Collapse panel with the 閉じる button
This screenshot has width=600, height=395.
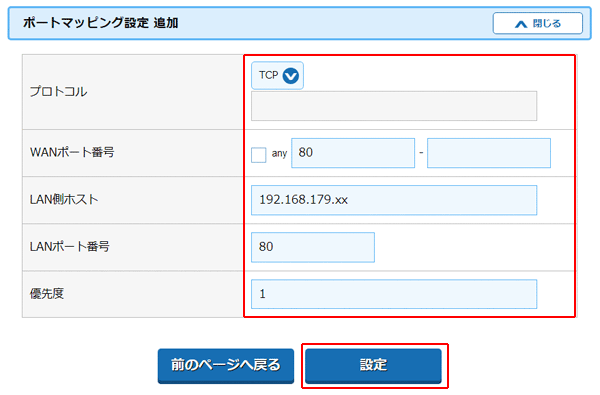(538, 23)
